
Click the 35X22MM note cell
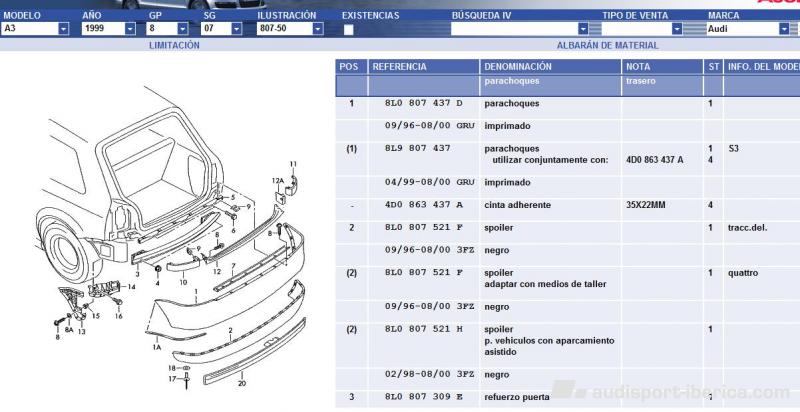click(645, 205)
